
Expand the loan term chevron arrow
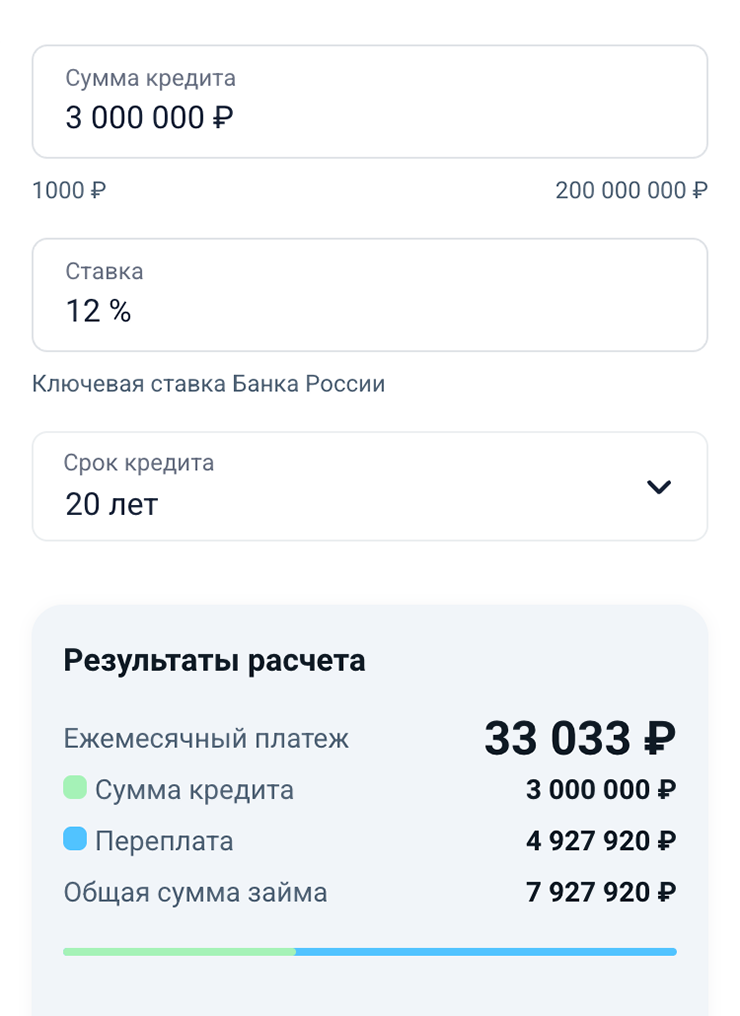[x=659, y=487]
